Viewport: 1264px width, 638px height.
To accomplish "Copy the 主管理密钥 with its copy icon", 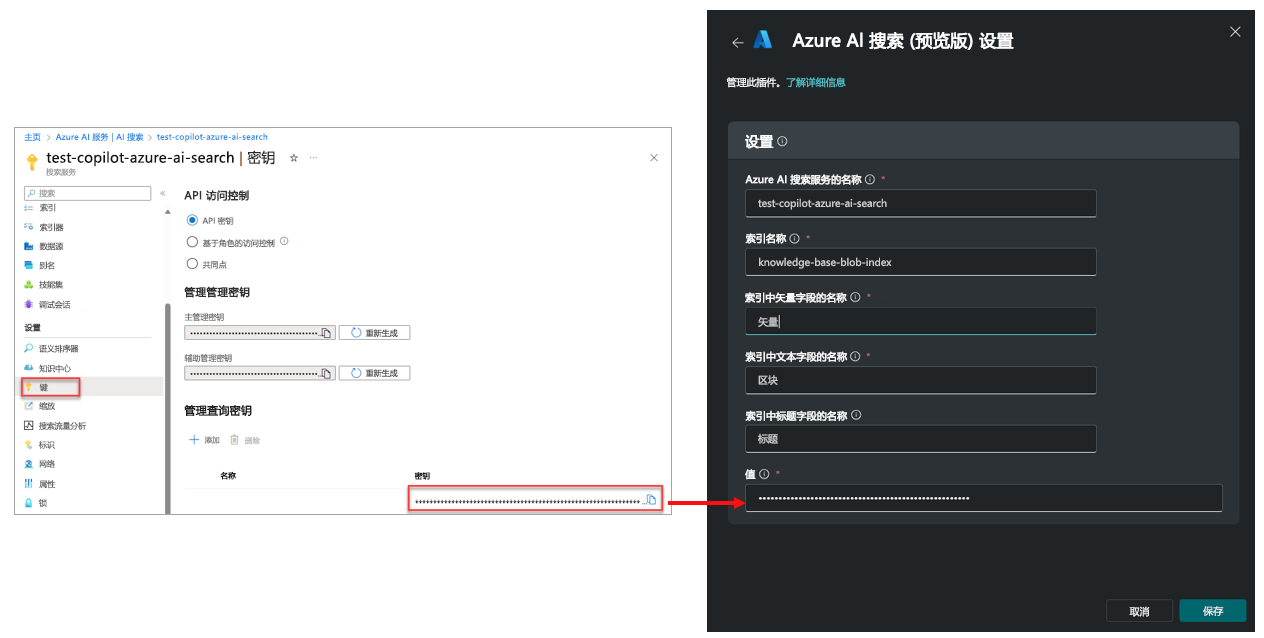I will pyautogui.click(x=328, y=333).
